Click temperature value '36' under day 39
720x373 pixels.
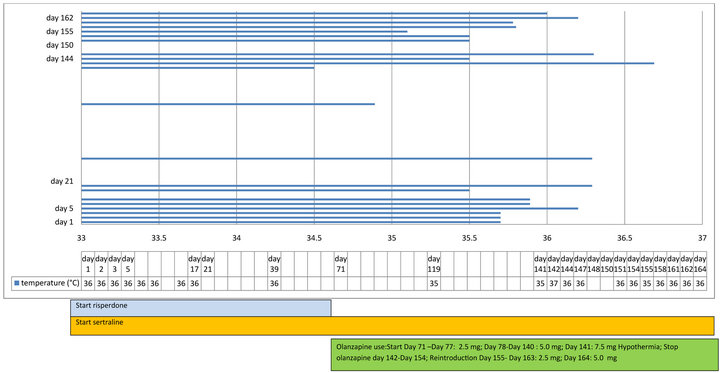[x=275, y=284]
